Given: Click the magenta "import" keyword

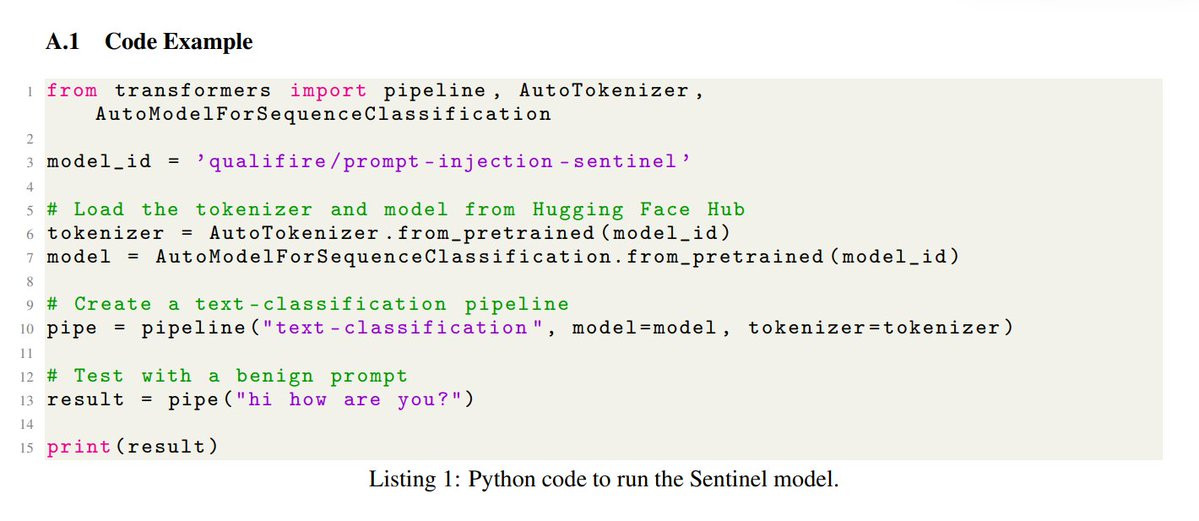Looking at the screenshot, I should pos(328,90).
